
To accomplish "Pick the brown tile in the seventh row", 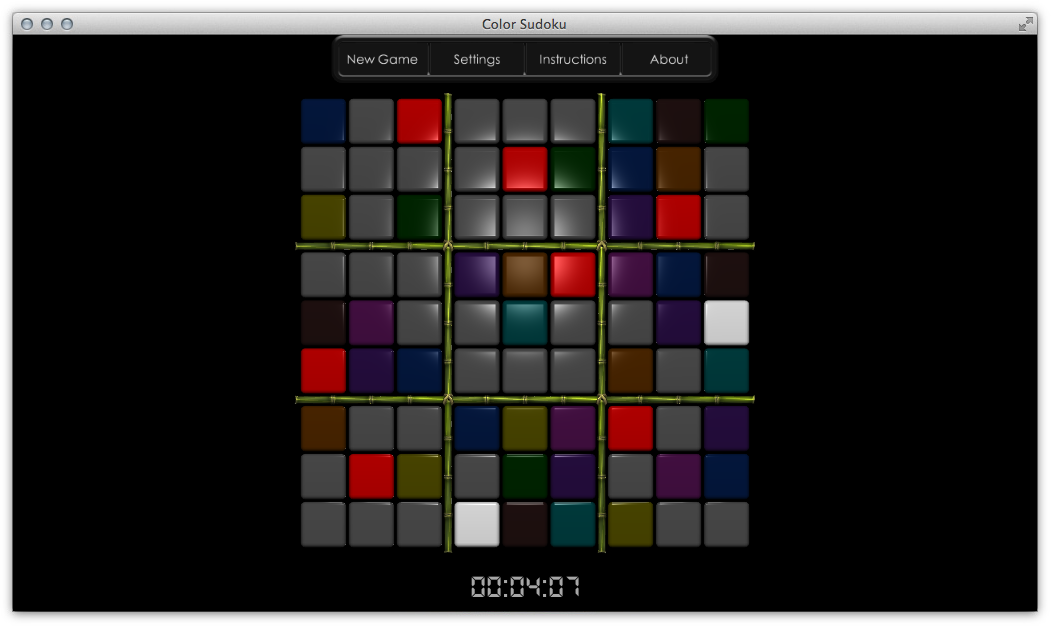I will point(323,428).
